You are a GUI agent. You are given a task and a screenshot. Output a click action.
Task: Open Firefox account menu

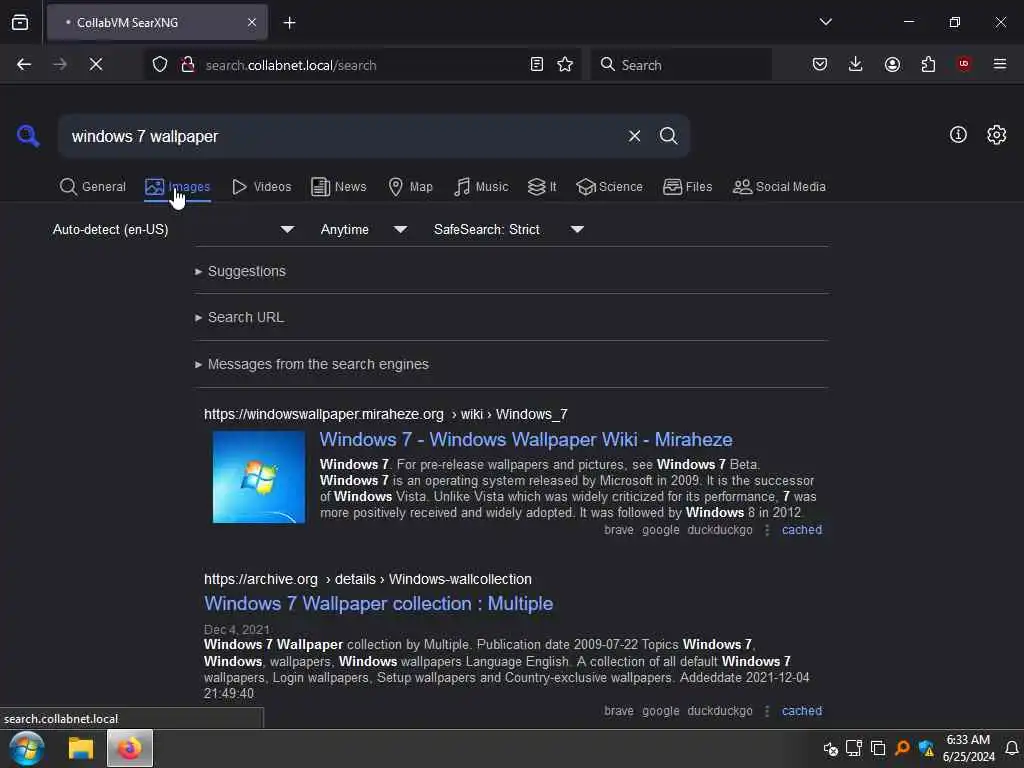click(x=892, y=64)
